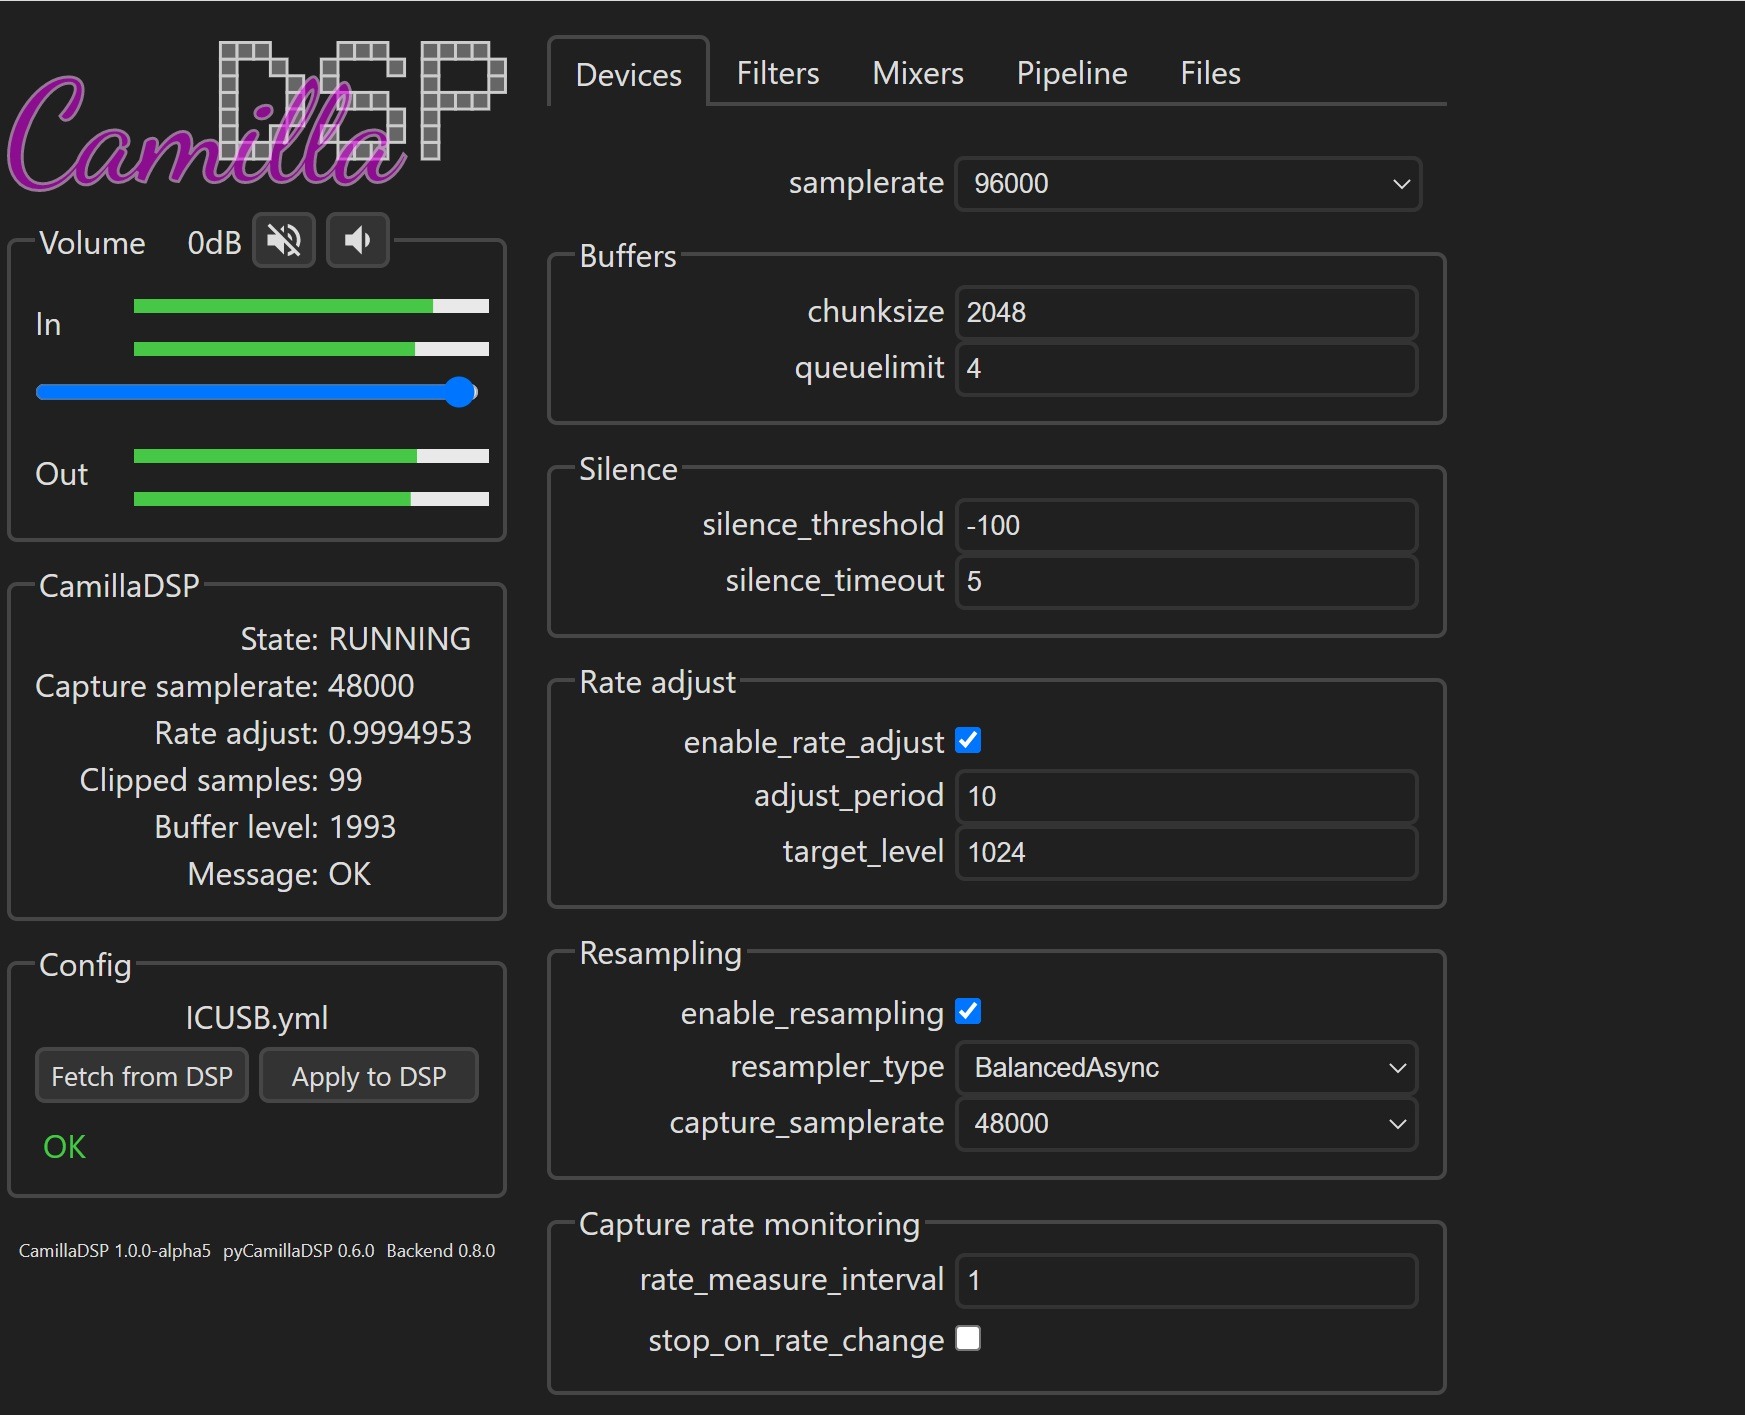Click the 'State: RUNNING' status text
This screenshot has width=1745, height=1415.
pos(356,639)
